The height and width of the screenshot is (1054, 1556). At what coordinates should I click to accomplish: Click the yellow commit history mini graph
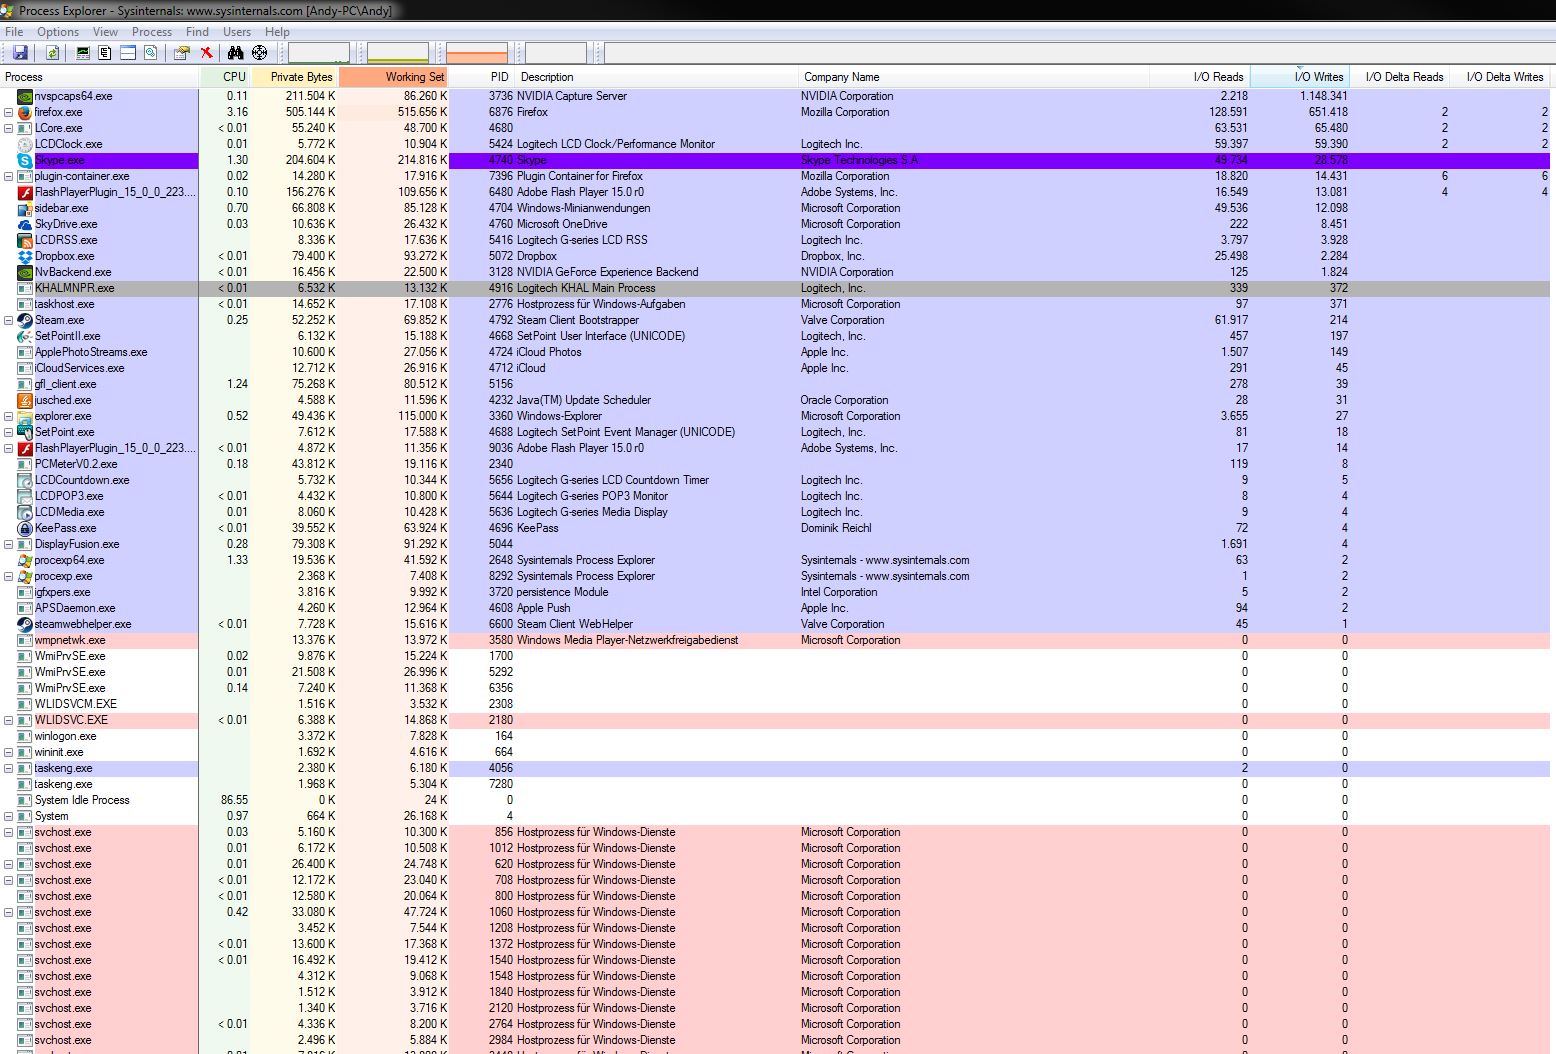[x=398, y=53]
